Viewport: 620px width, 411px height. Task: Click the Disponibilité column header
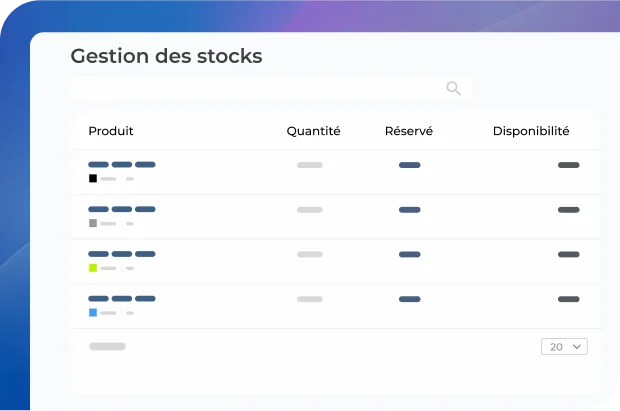point(531,131)
